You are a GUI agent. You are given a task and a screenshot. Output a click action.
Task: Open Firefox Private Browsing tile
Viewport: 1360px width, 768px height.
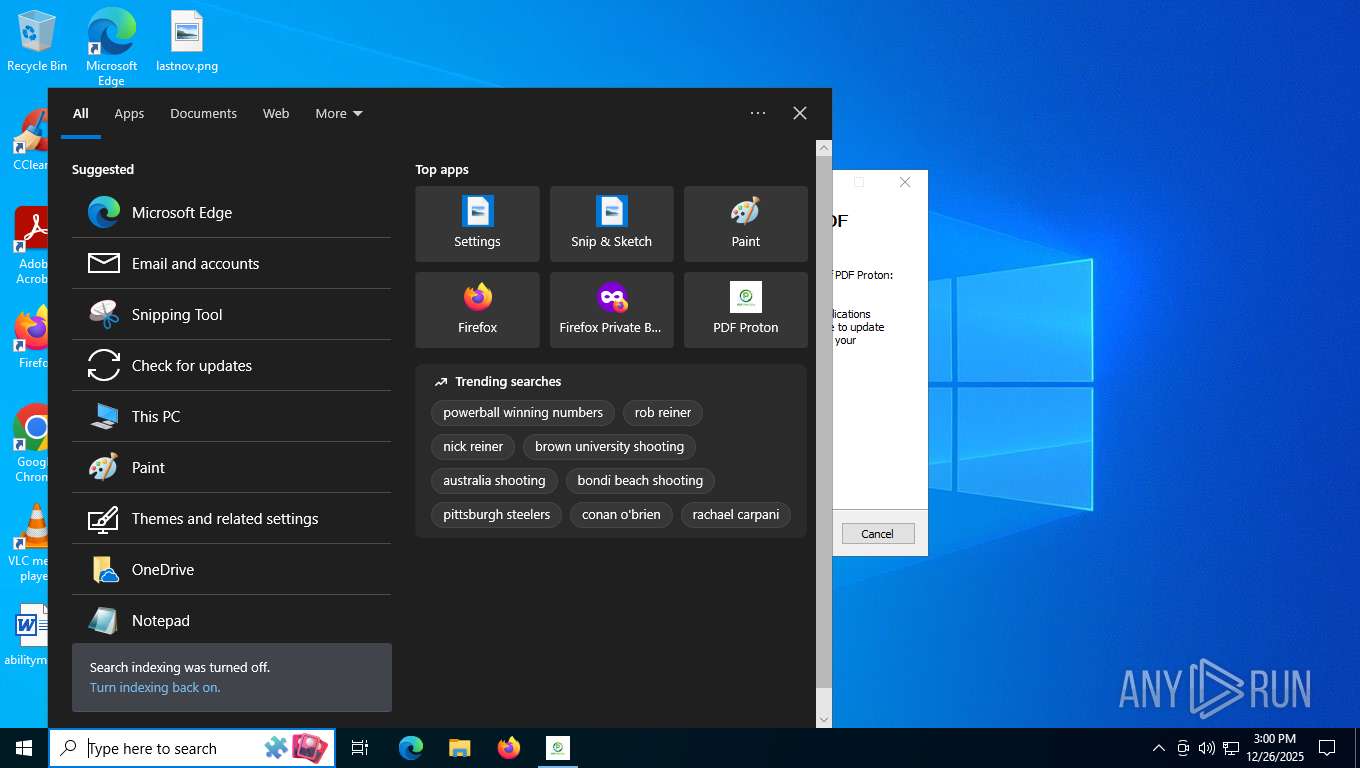point(611,310)
